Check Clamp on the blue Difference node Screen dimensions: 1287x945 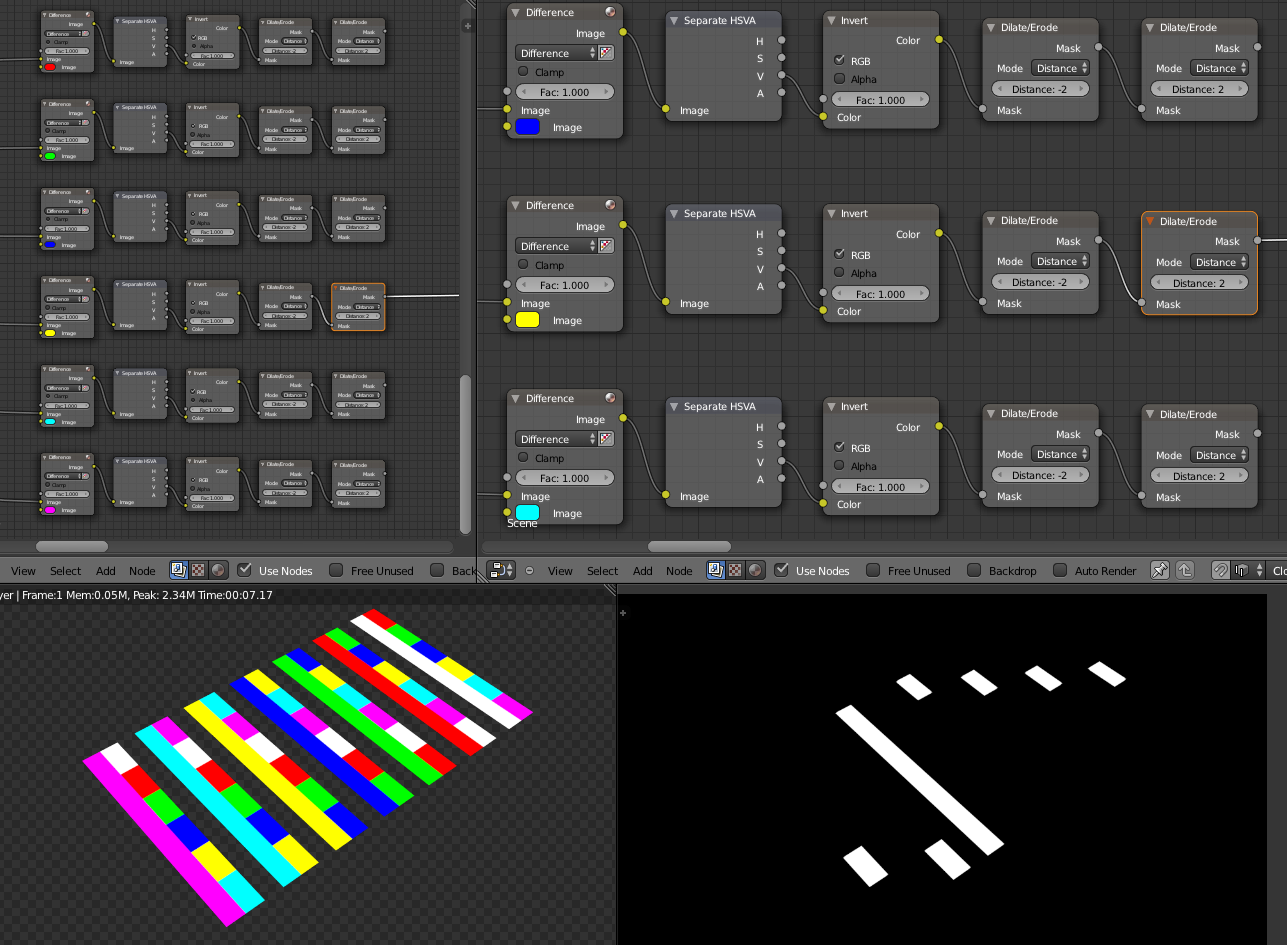523,72
